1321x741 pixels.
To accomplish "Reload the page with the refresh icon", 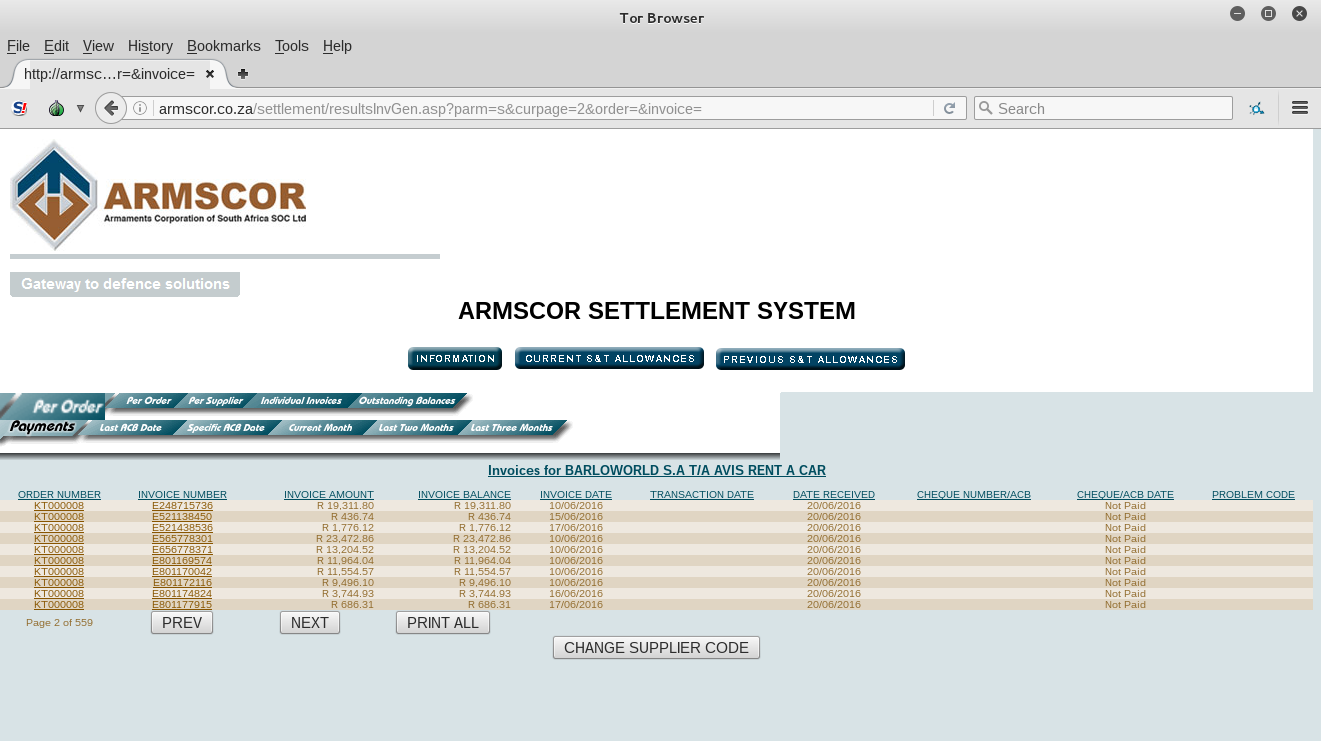I will pos(950,108).
